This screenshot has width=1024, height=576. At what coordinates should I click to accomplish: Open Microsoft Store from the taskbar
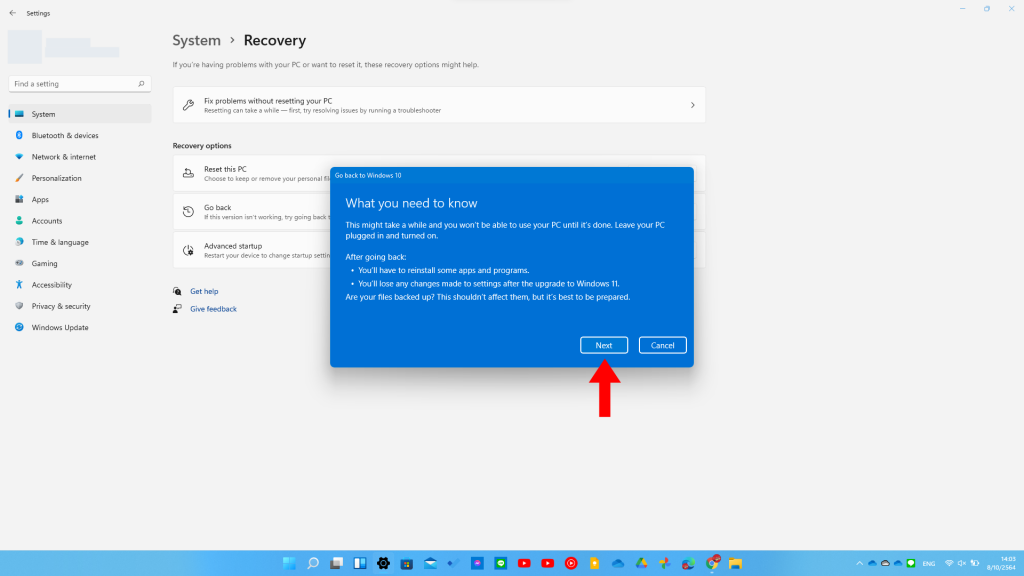[407, 563]
